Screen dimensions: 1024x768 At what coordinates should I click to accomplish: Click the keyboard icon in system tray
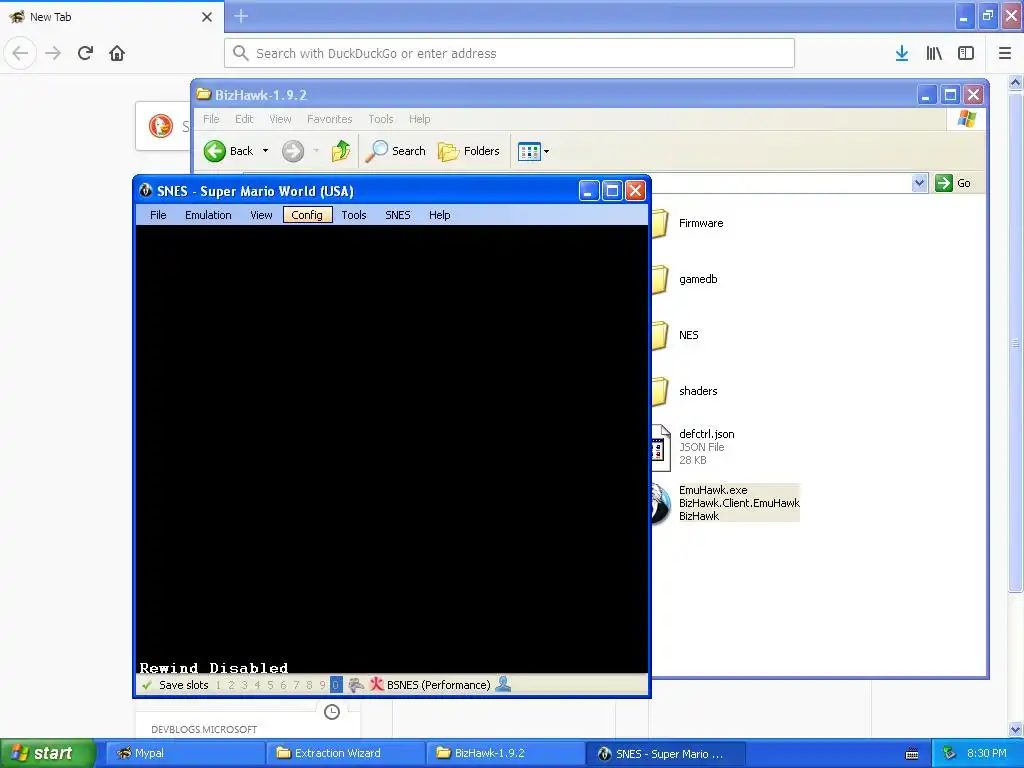coord(912,754)
